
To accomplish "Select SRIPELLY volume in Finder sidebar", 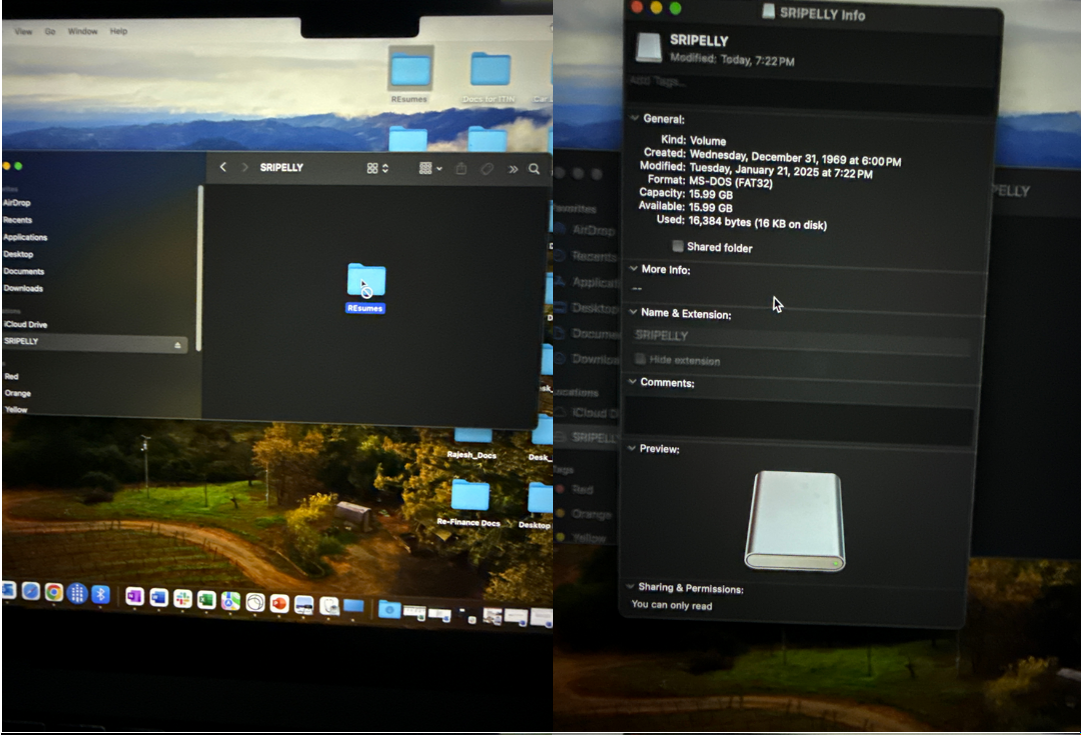I will coord(94,343).
